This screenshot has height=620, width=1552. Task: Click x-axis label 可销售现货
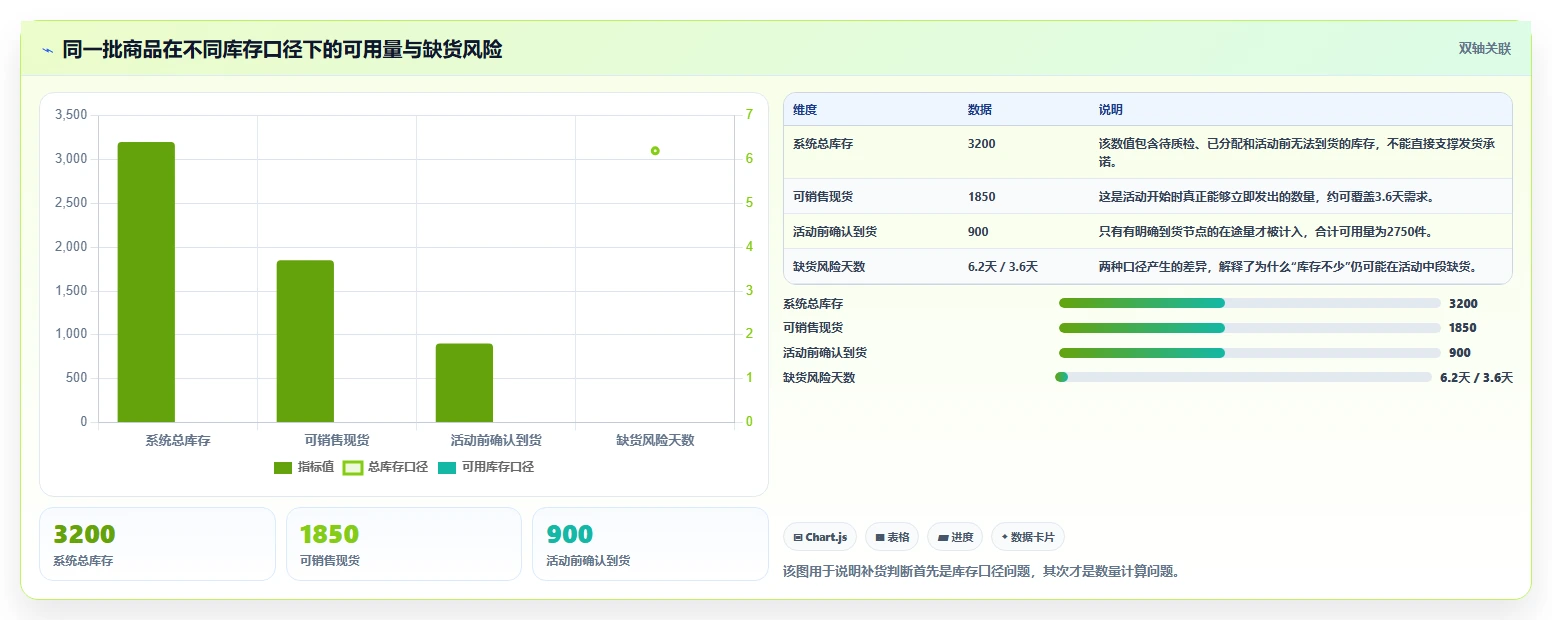click(336, 440)
